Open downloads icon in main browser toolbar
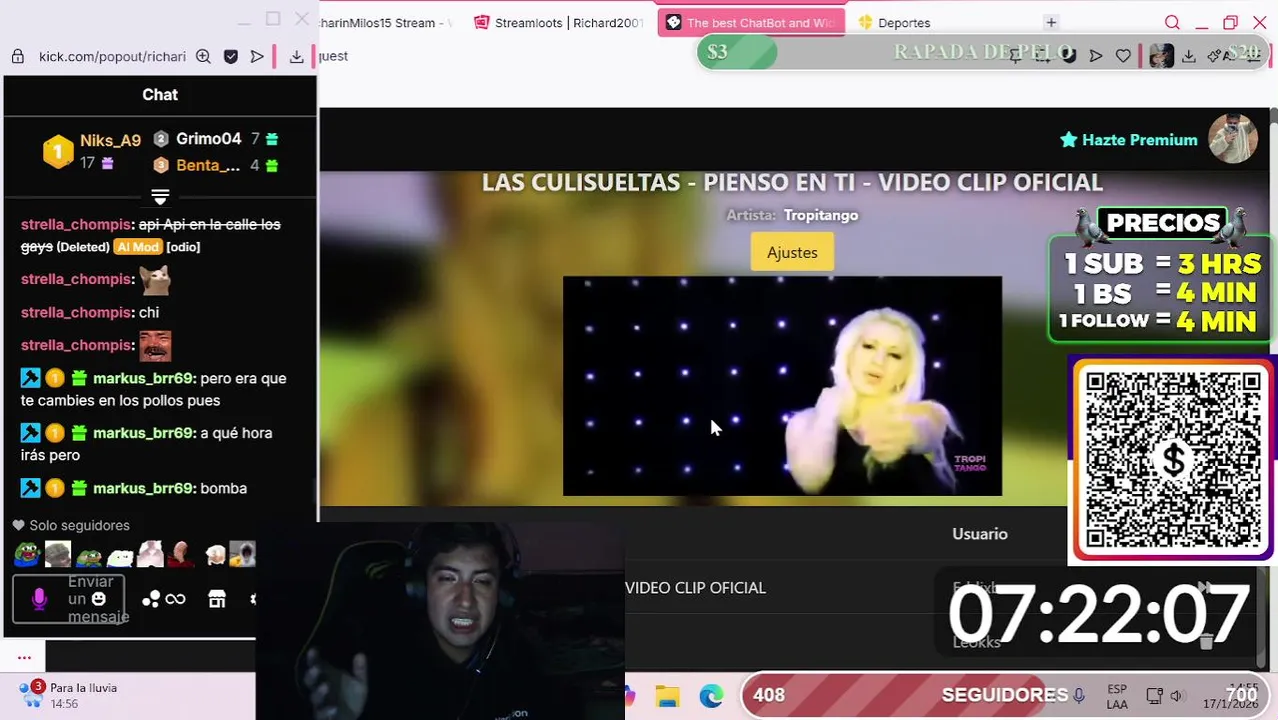This screenshot has height=720, width=1278. (x=1188, y=56)
